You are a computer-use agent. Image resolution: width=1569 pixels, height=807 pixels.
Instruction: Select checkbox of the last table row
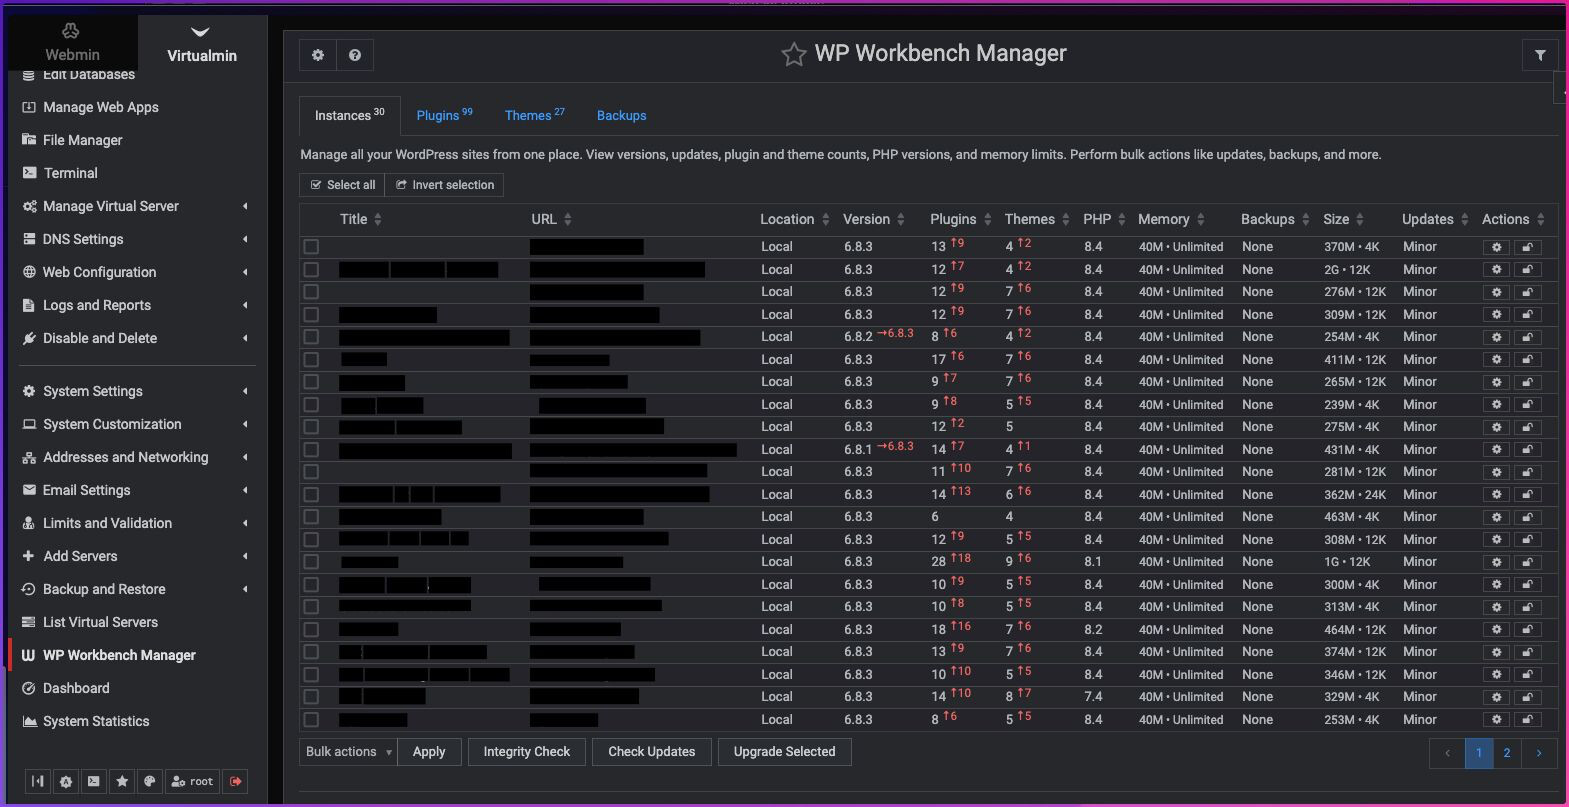[x=312, y=720]
